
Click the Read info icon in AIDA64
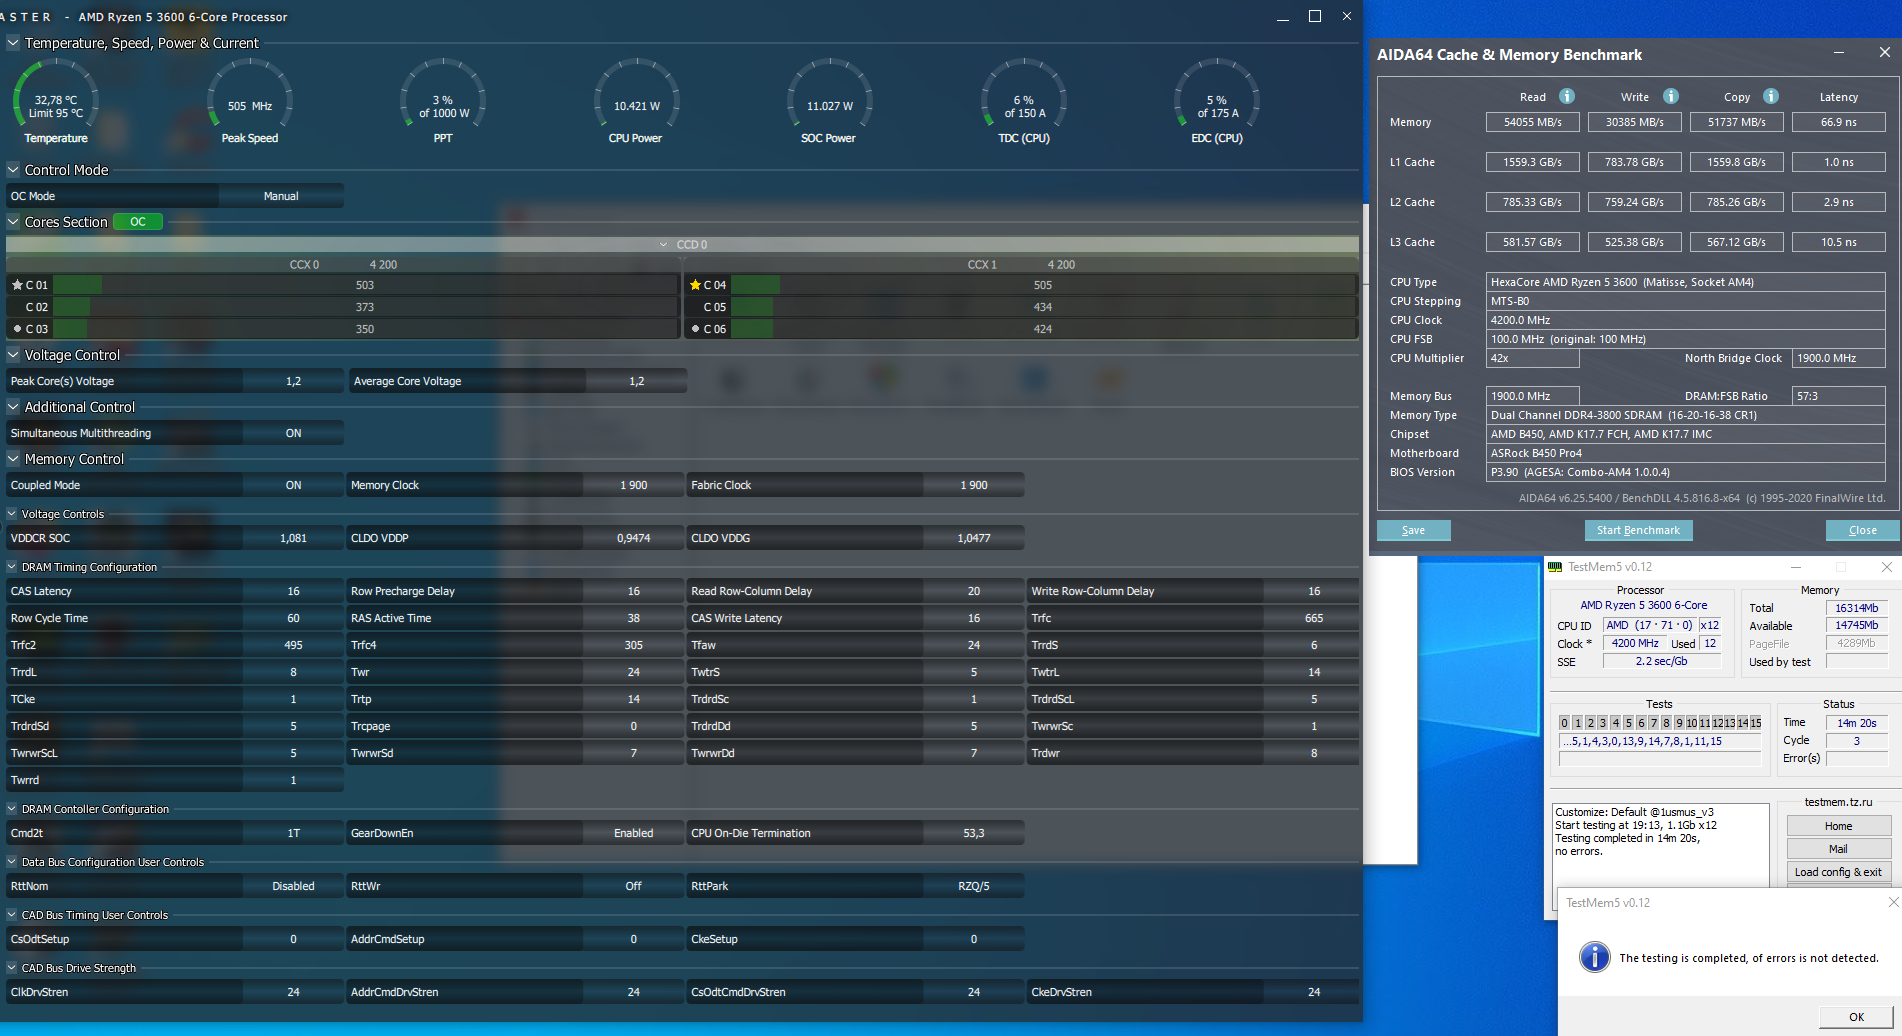[x=1567, y=96]
